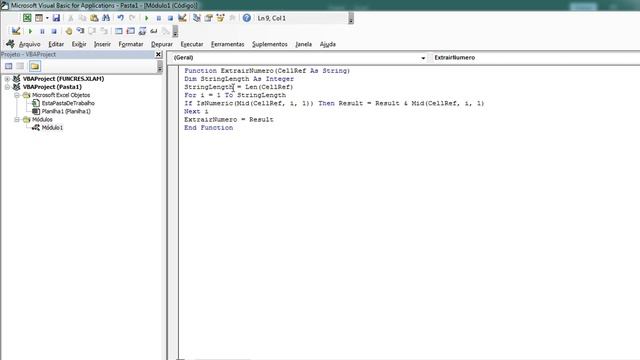The image size is (640, 360).
Task: Click Reset stop button in Standard toolbar
Action: 170,18
